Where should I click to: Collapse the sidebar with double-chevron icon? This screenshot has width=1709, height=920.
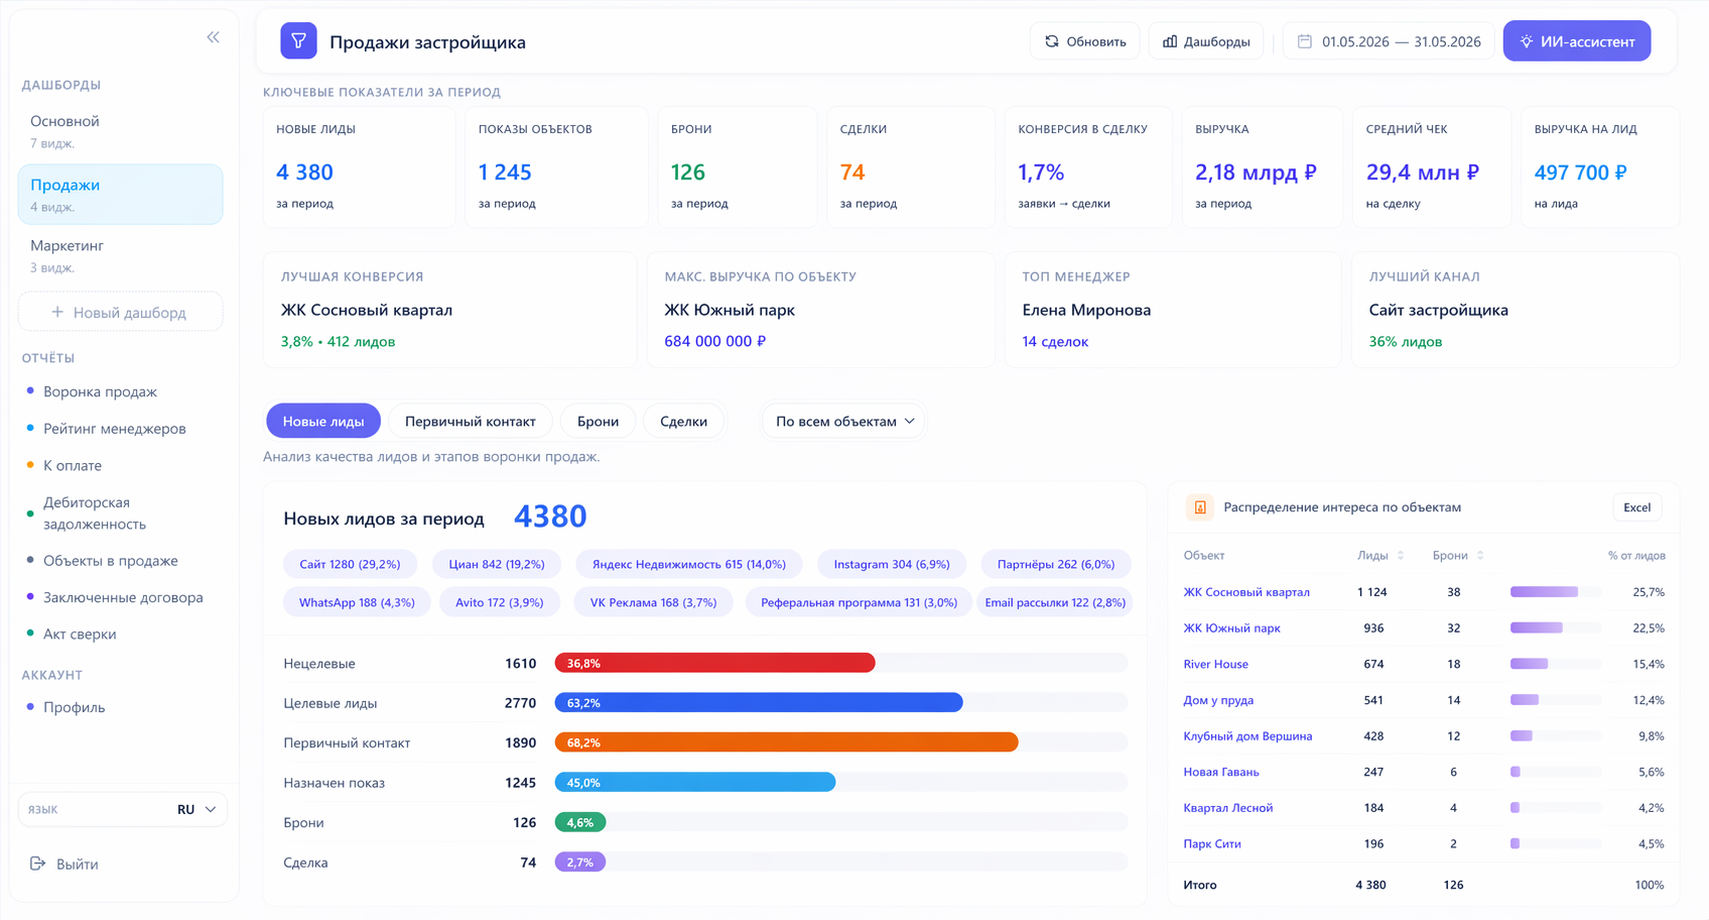213,37
